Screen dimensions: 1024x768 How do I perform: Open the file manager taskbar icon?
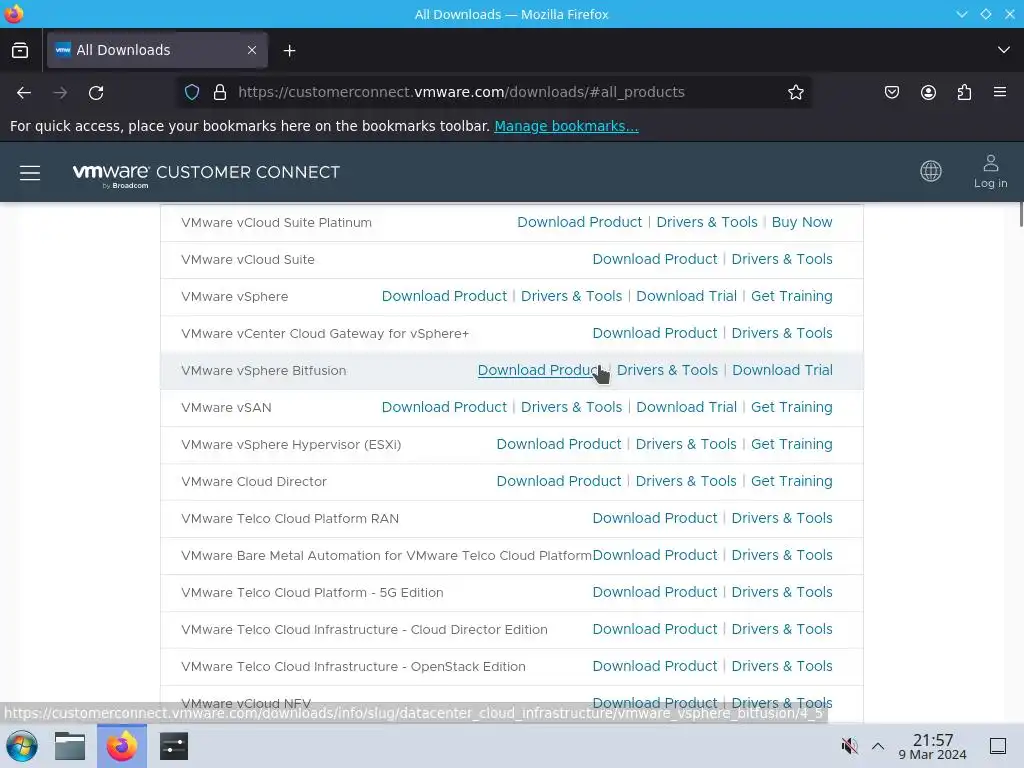tap(70, 746)
